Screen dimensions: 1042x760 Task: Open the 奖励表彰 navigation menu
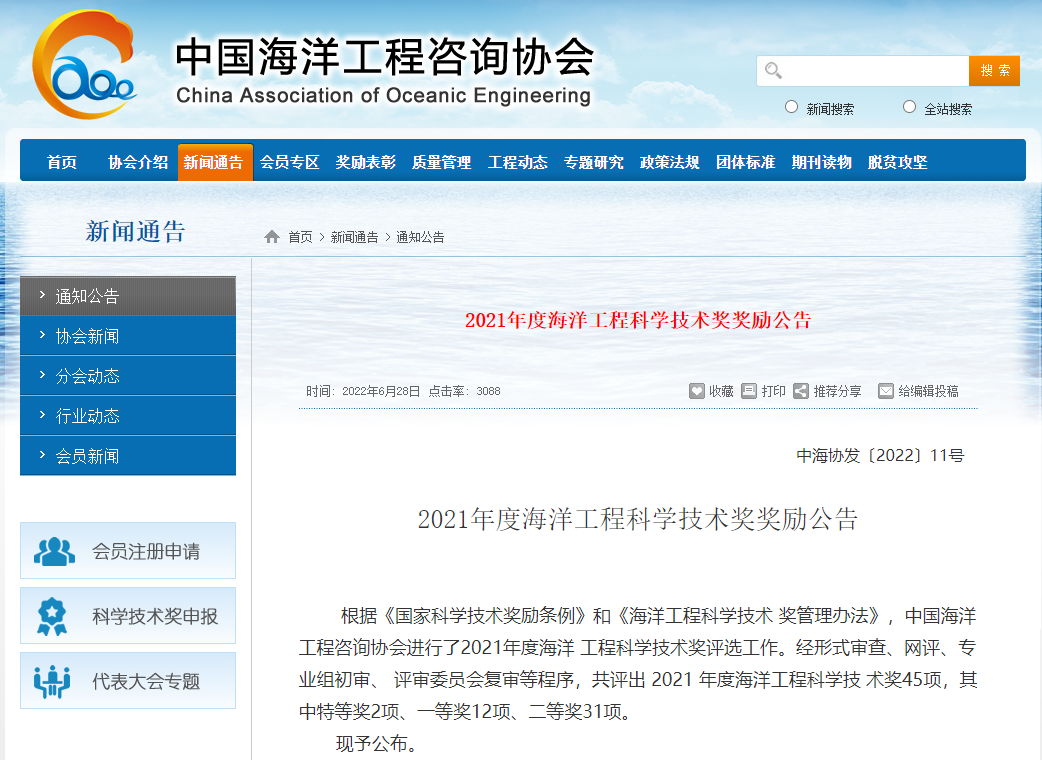coord(365,162)
